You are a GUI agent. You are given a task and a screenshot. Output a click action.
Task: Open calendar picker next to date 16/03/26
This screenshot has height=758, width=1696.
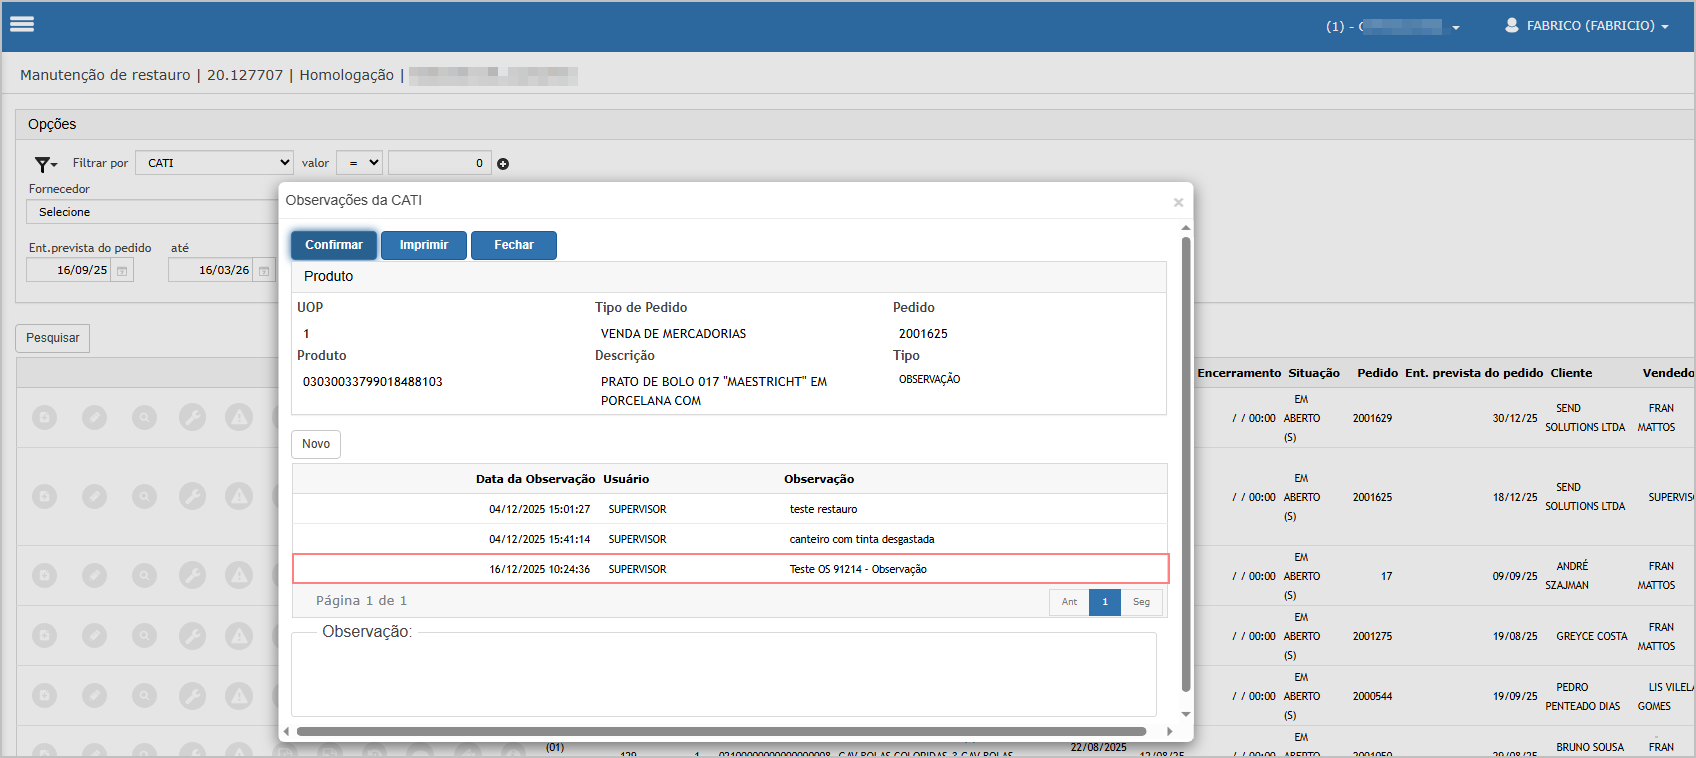point(264,271)
